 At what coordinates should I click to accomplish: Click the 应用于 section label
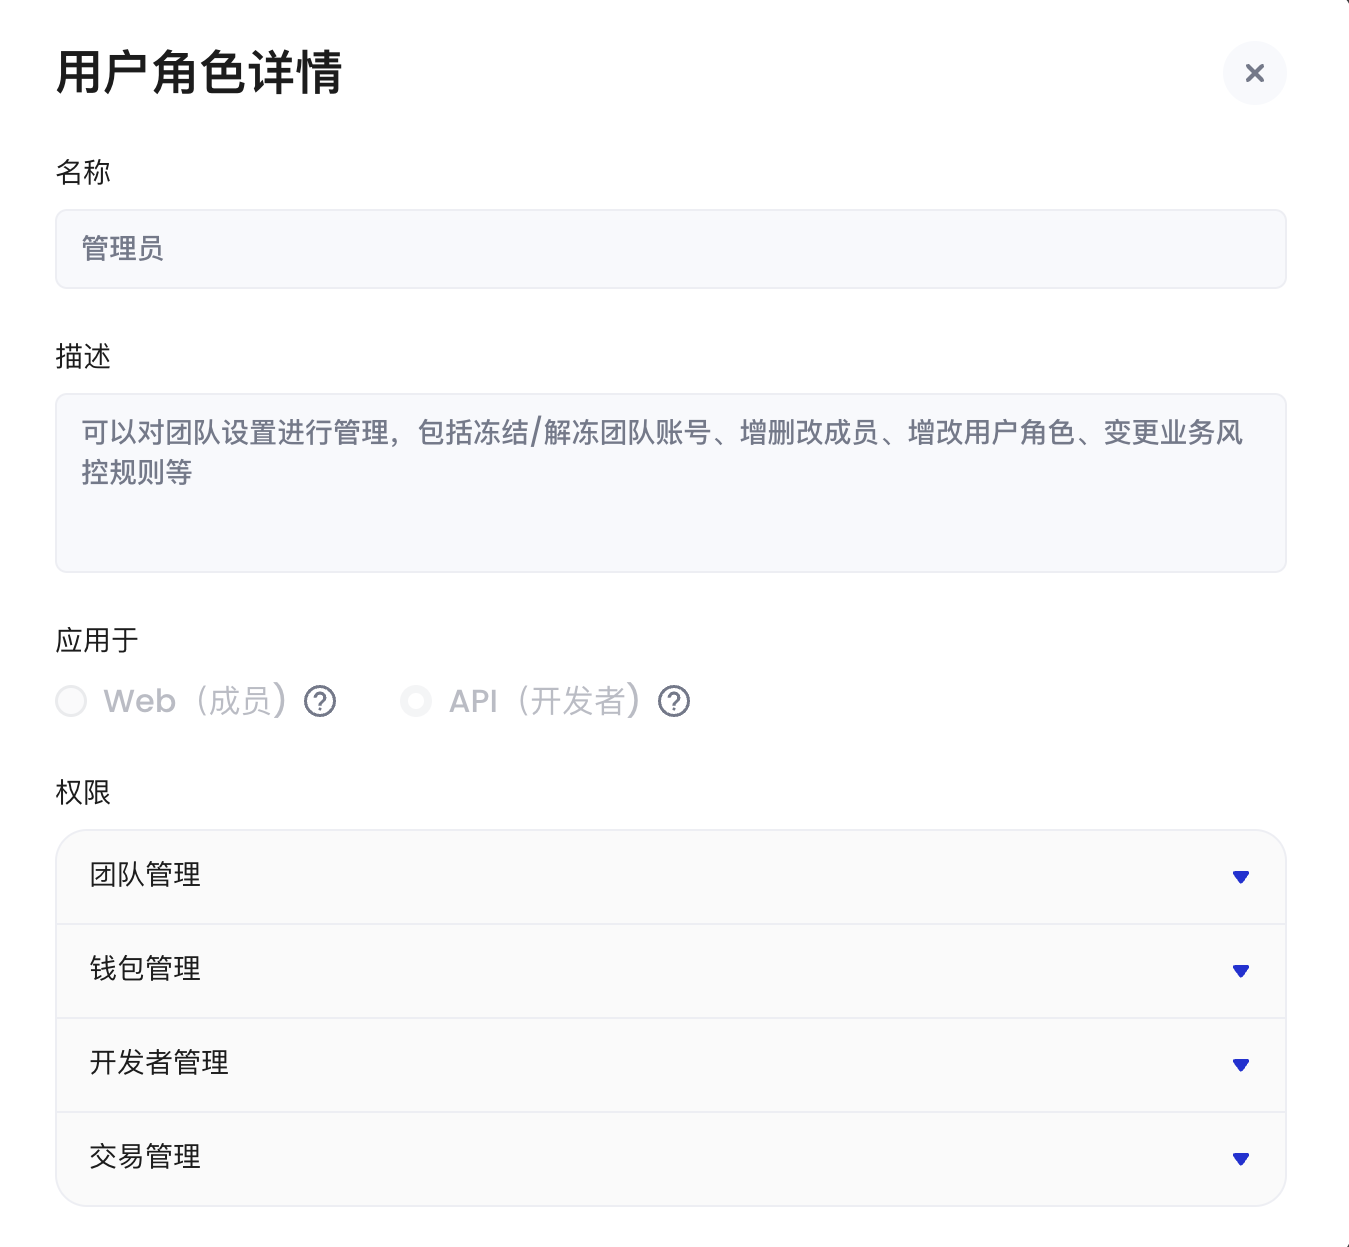(97, 641)
